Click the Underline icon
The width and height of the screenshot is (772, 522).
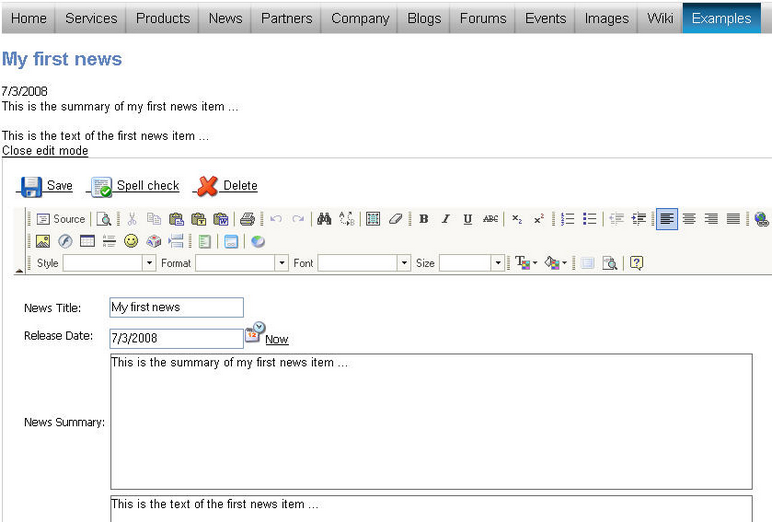pyautogui.click(x=468, y=219)
